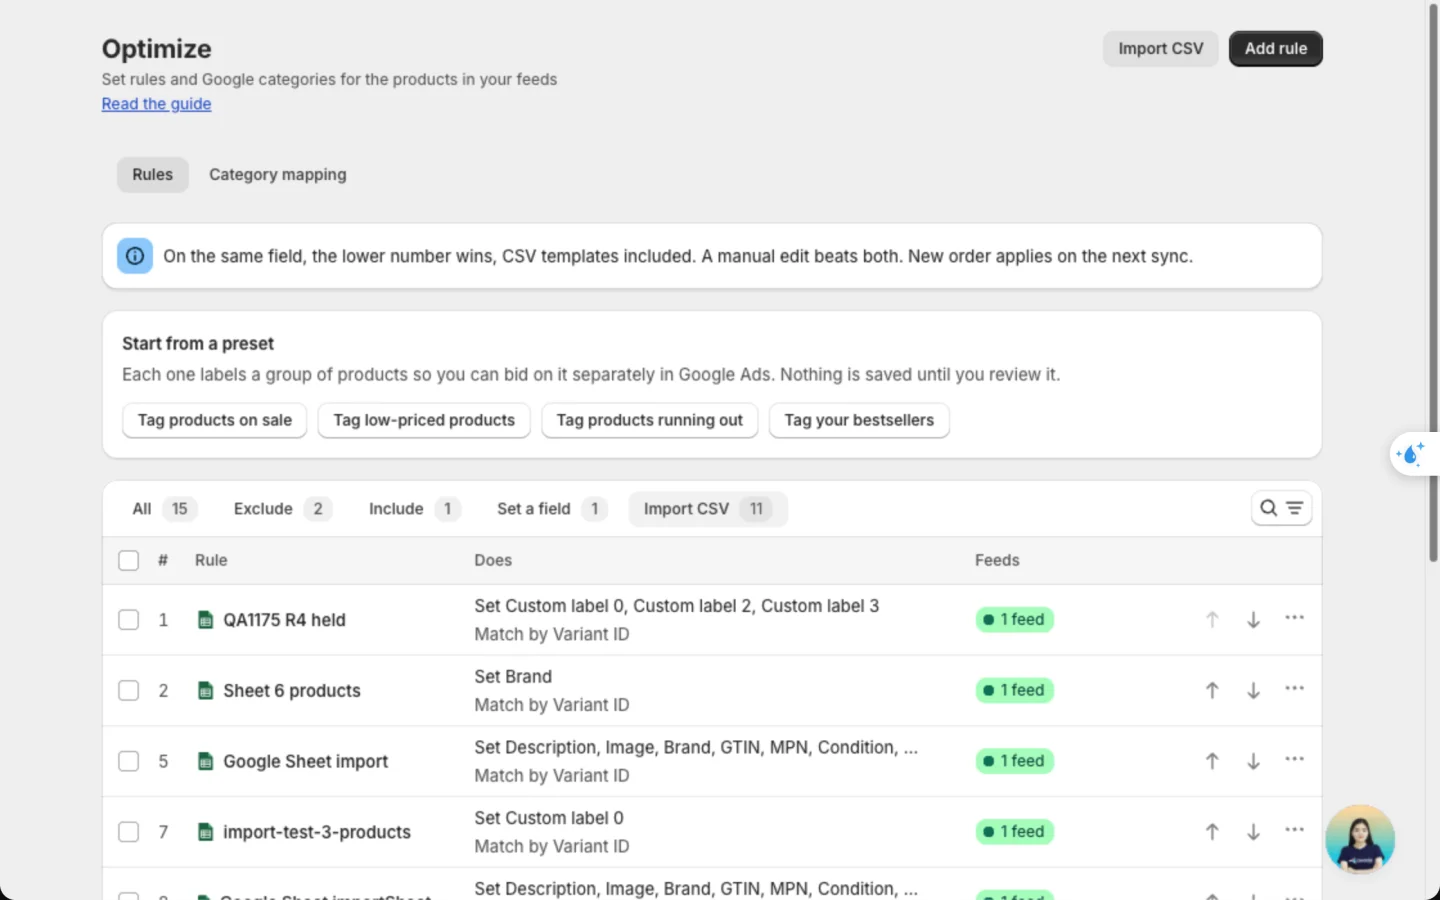This screenshot has height=900, width=1440.
Task: Switch to the Rules tab
Action: coord(153,175)
